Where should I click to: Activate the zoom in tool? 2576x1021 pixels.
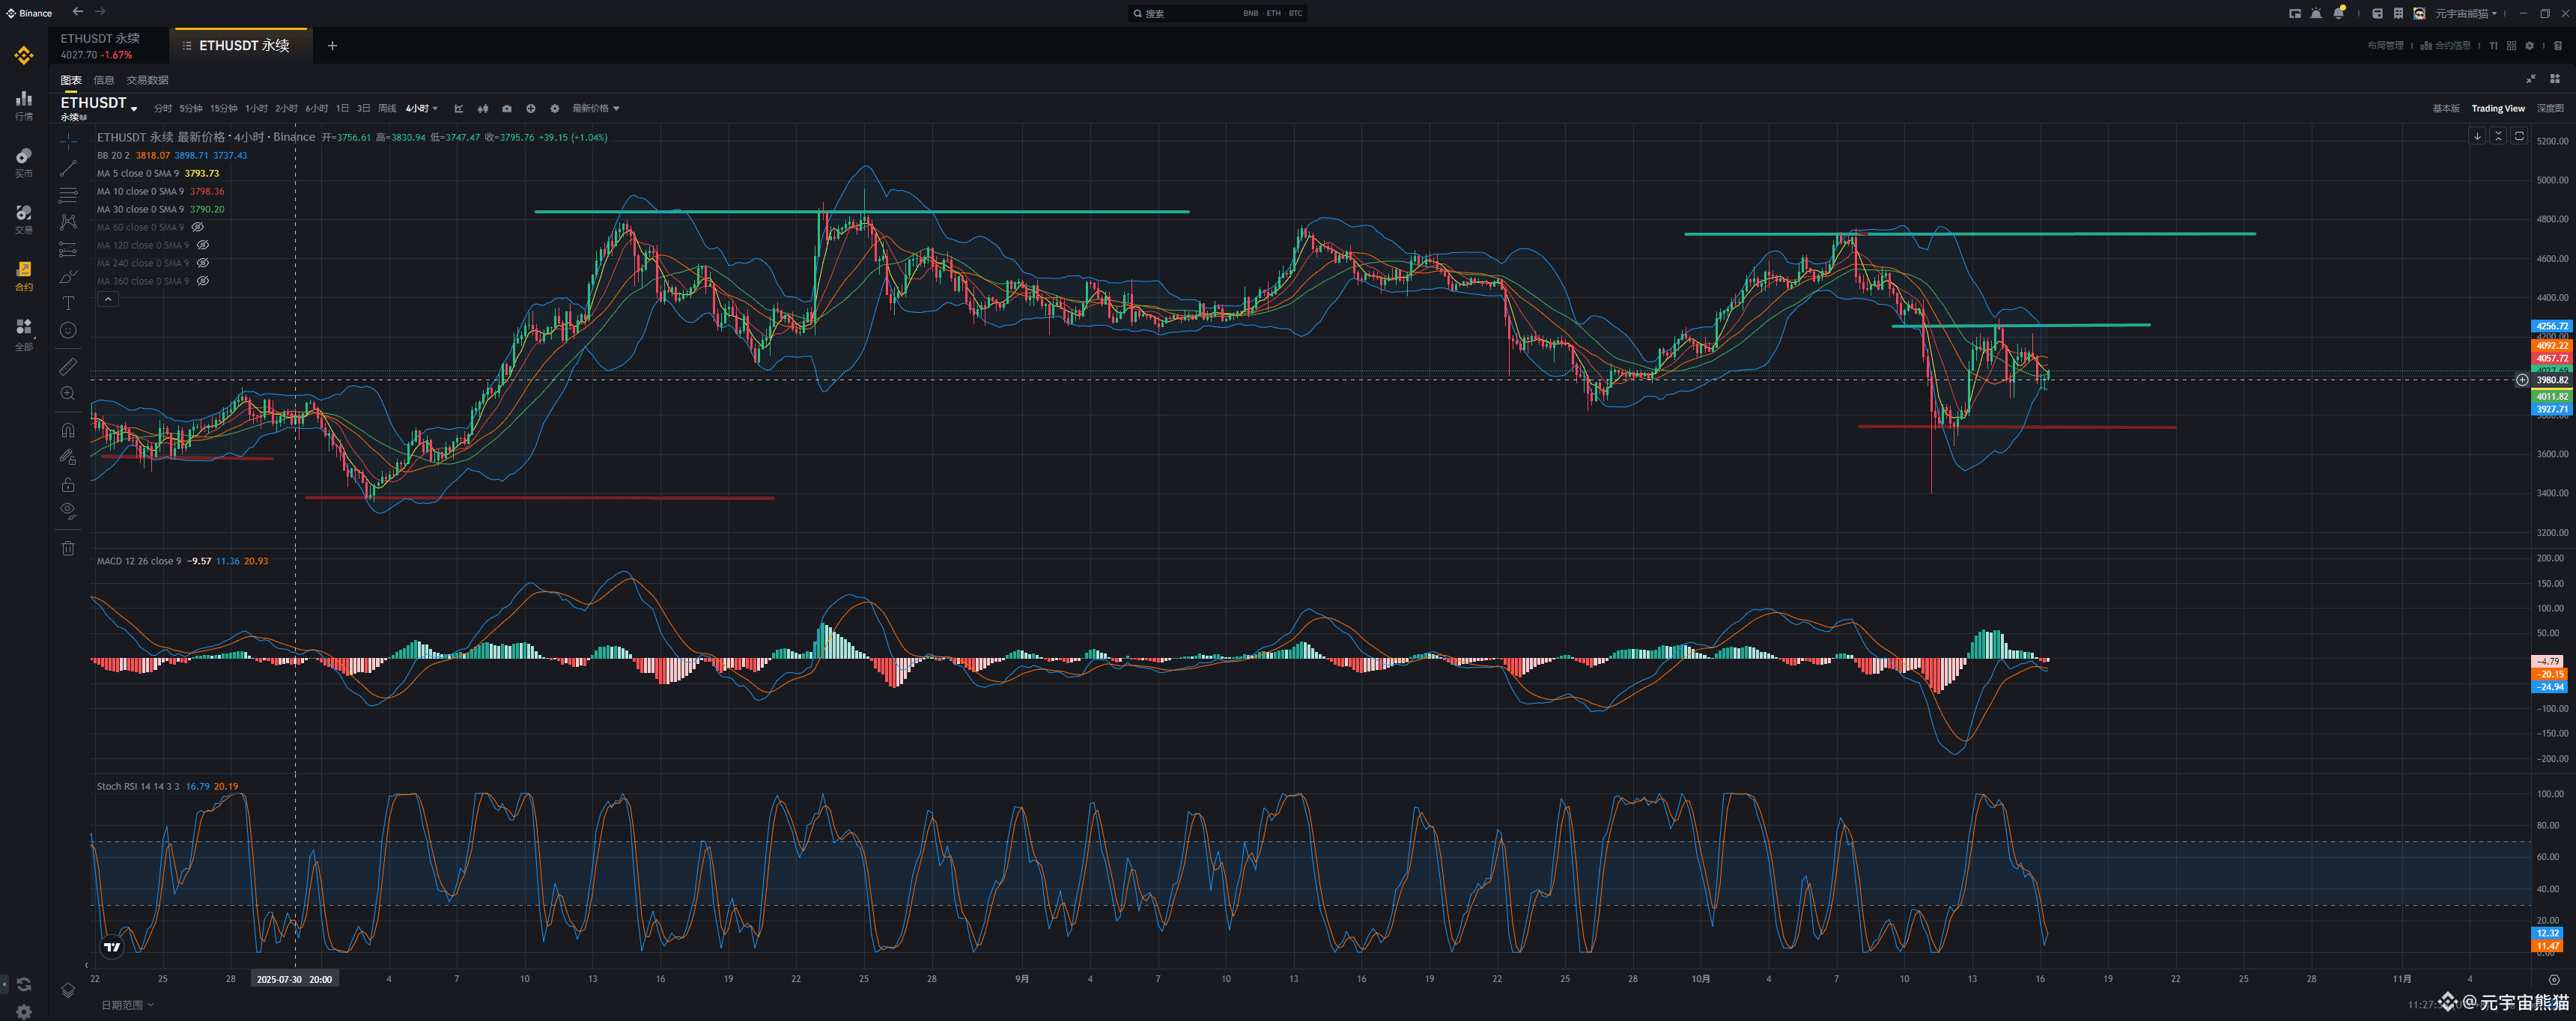point(68,394)
